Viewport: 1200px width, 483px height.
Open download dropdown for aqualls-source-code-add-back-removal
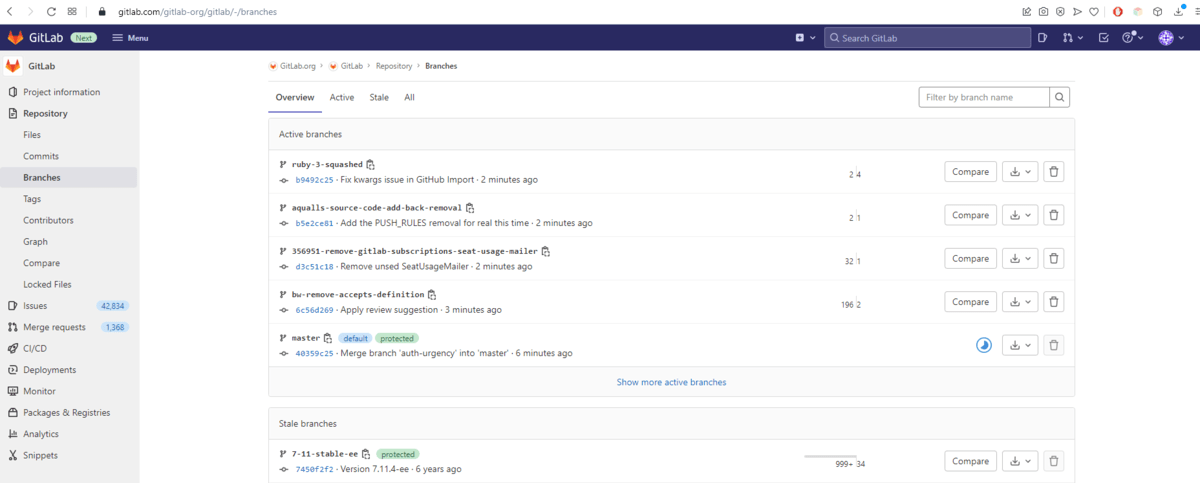[1020, 215]
